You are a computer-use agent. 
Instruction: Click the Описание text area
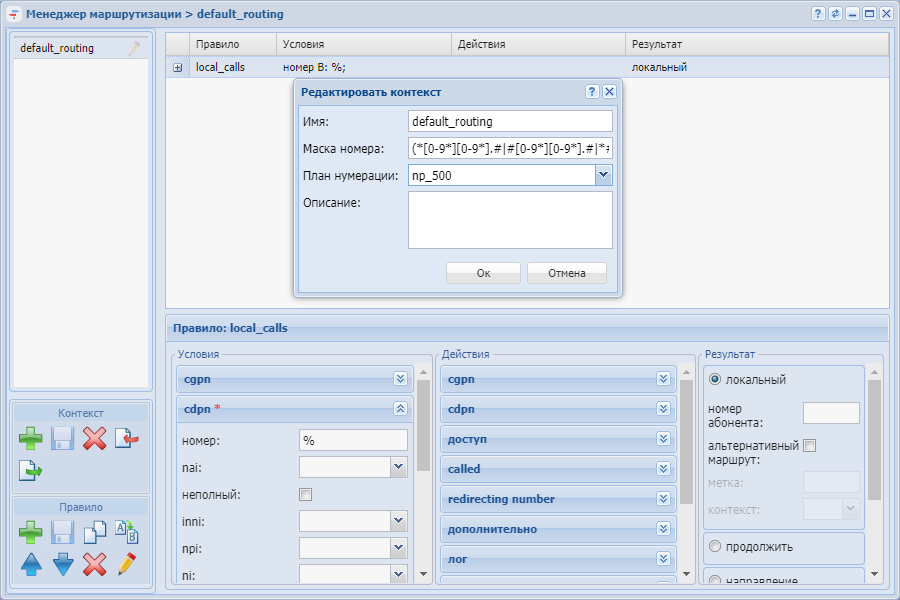510,220
